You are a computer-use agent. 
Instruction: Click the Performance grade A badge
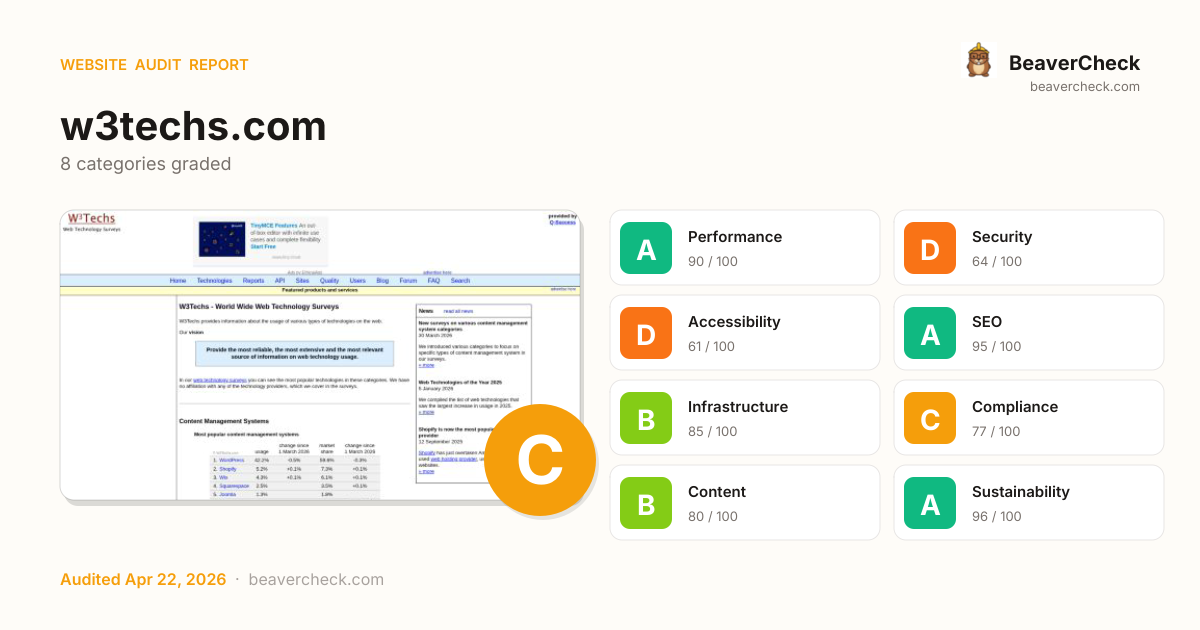click(x=646, y=248)
